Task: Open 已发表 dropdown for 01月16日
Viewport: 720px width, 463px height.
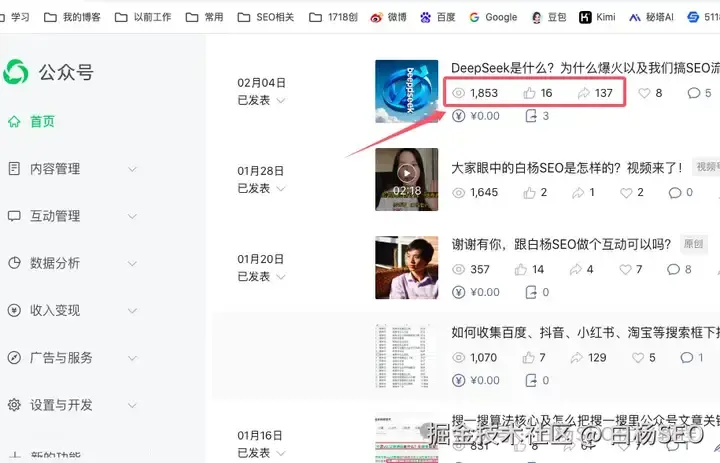Action: [261, 453]
